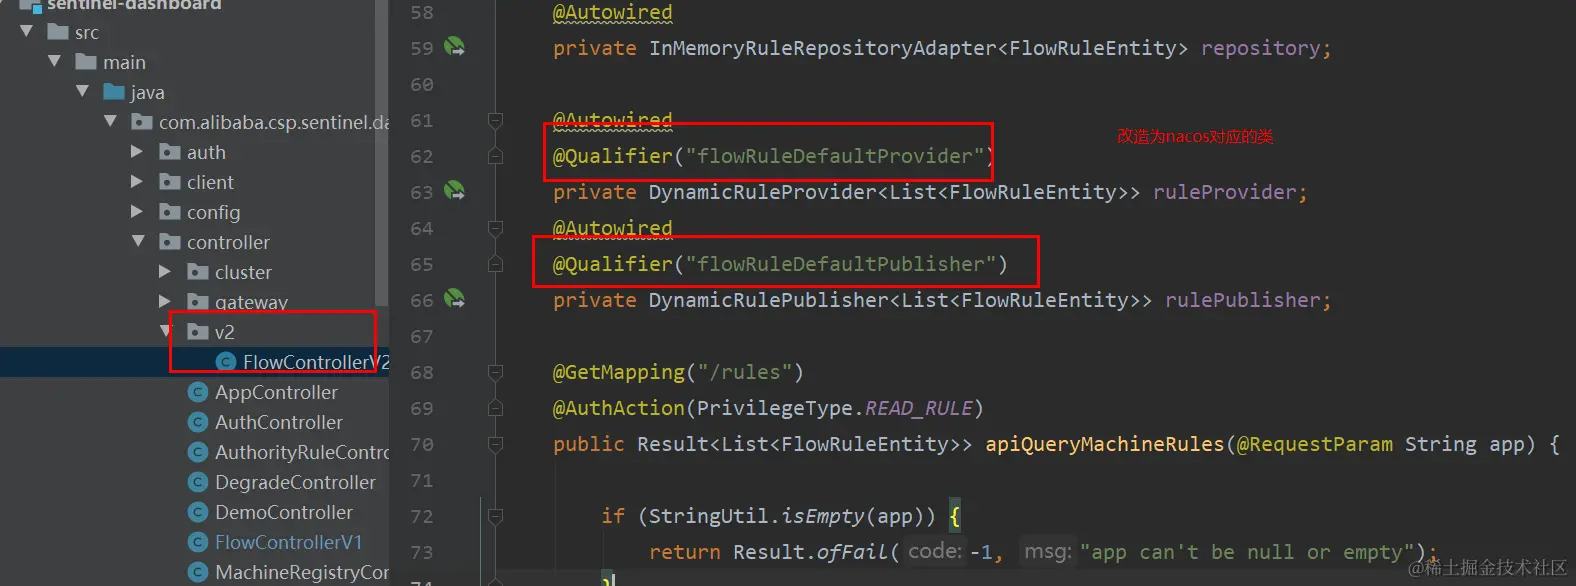
Task: Click "flowRuleDefaultProvider" string in code
Action: pyautogui.click(x=835, y=156)
